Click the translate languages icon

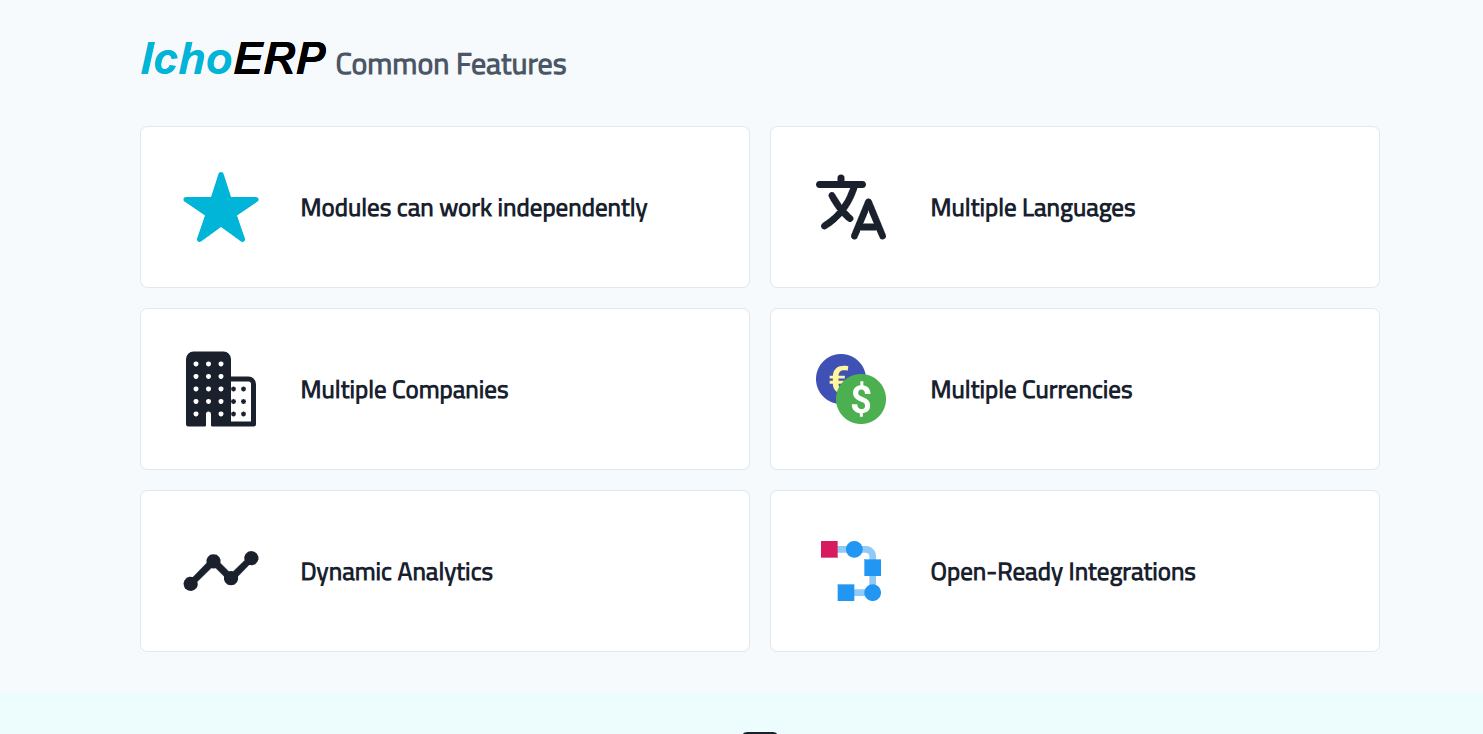(x=851, y=207)
